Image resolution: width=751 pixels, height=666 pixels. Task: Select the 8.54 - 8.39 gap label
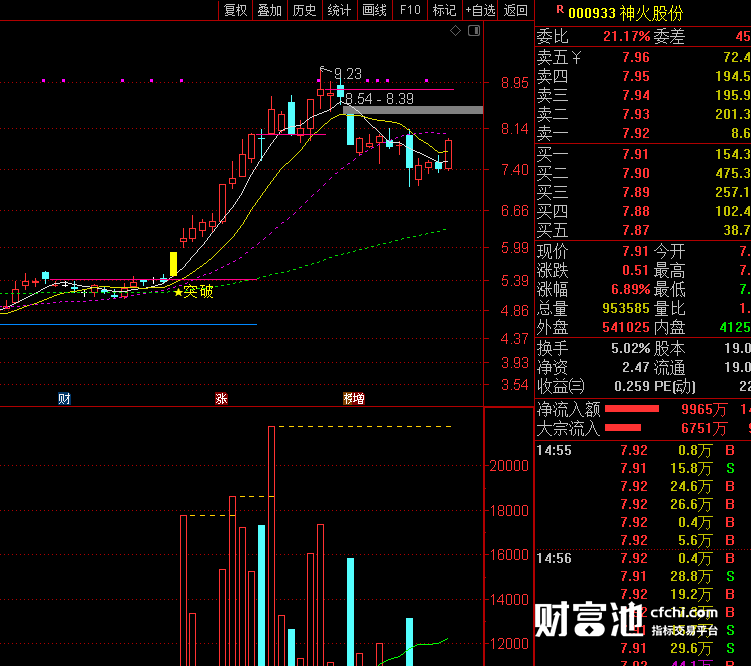pos(379,99)
